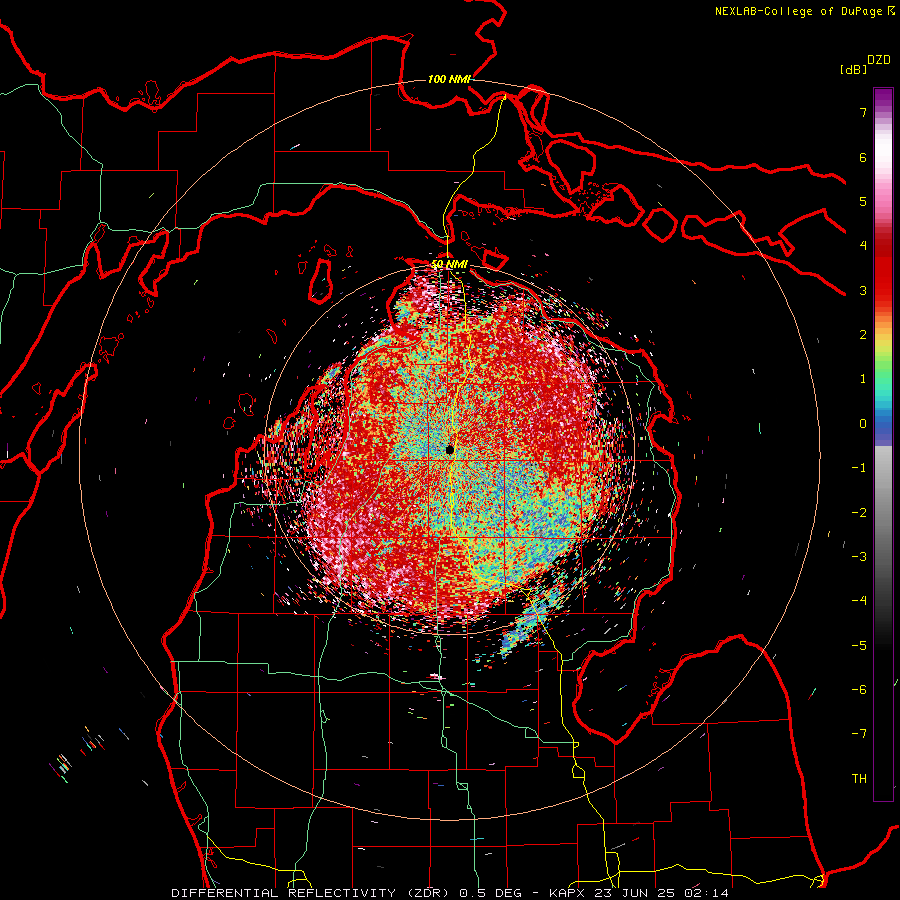The height and width of the screenshot is (900, 900).
Task: Click the 50 NMI range ring label
Action: coord(449,264)
